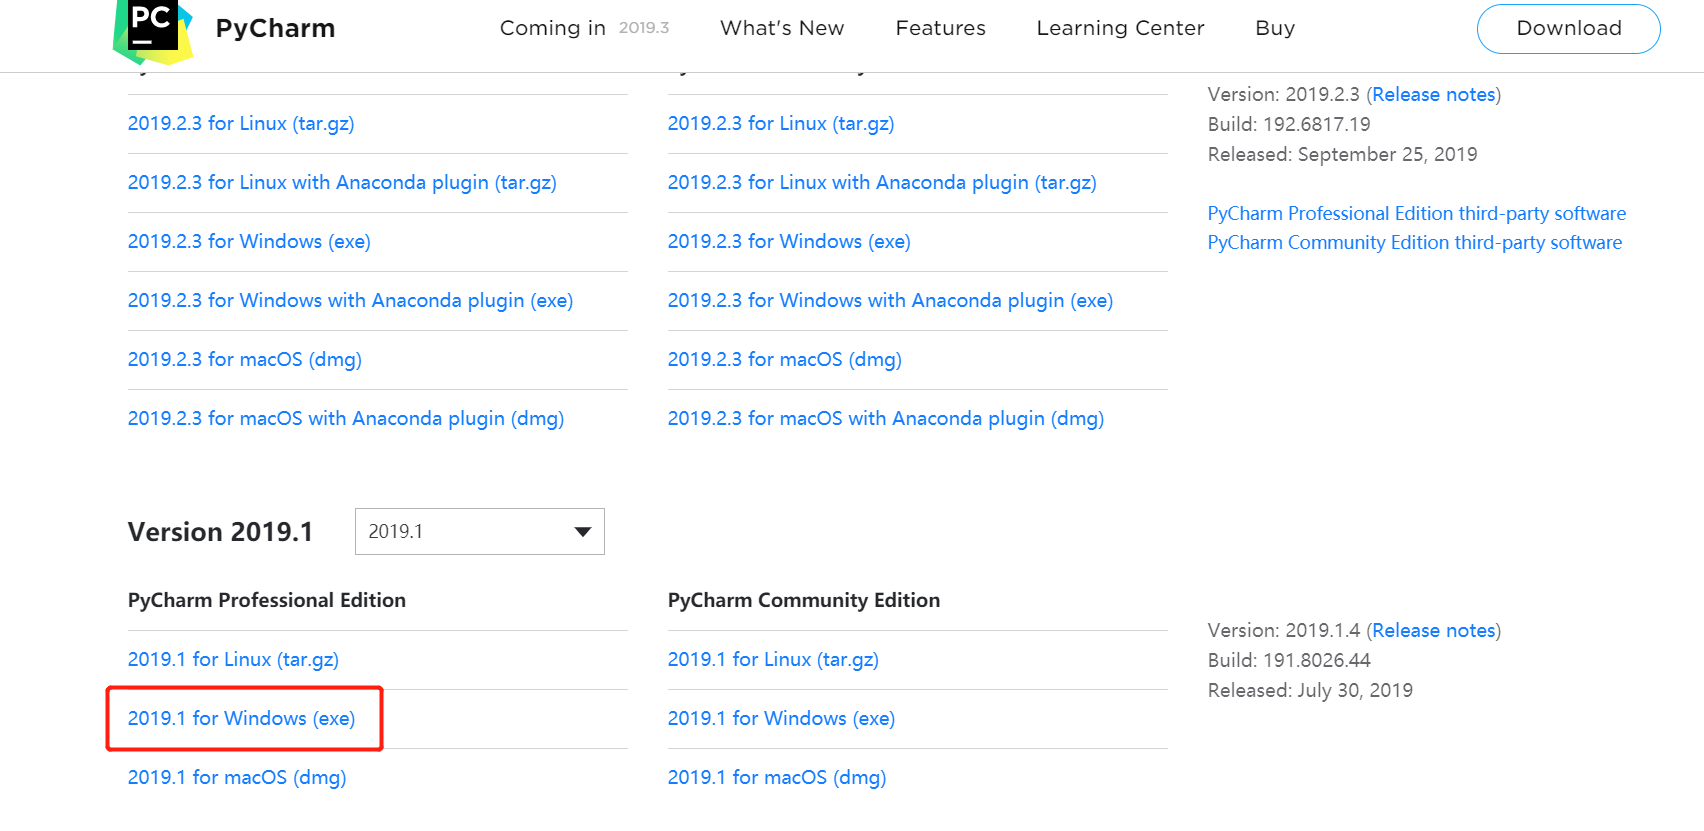Download Community 2019.2.3 for Windows (exe)
The width and height of the screenshot is (1704, 831).
coord(789,241)
